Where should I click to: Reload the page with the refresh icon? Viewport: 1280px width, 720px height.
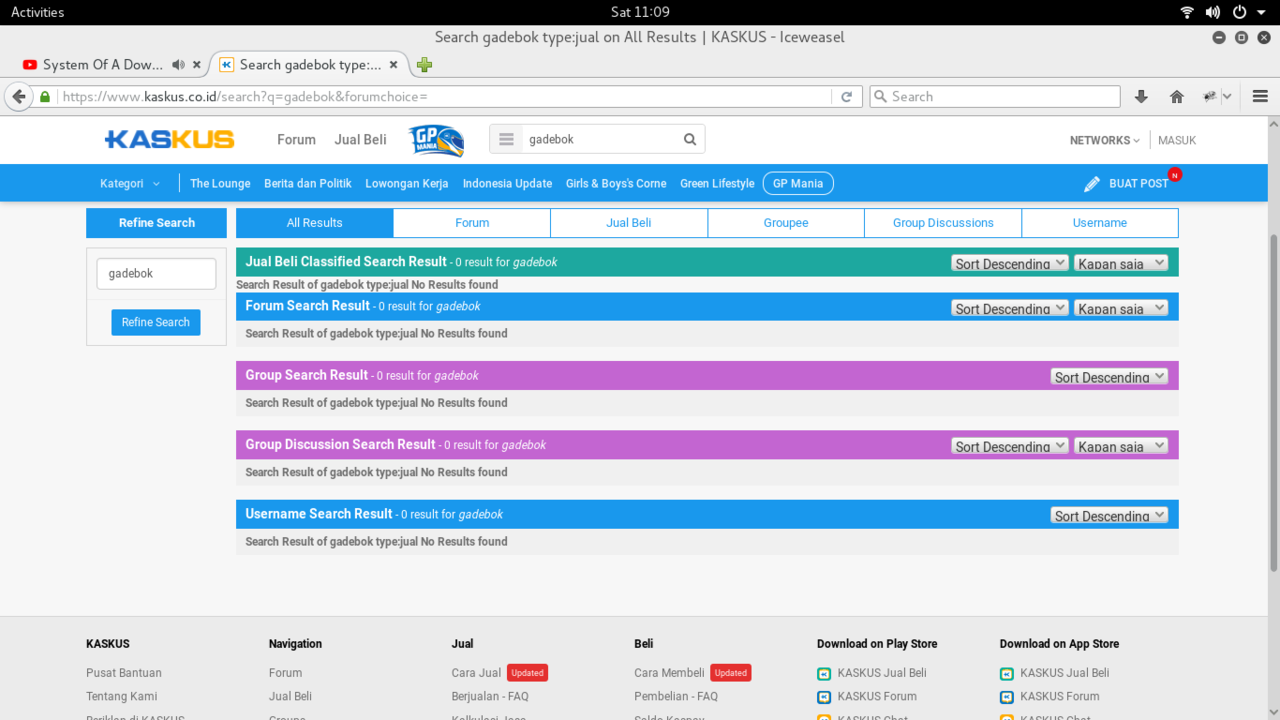point(846,97)
